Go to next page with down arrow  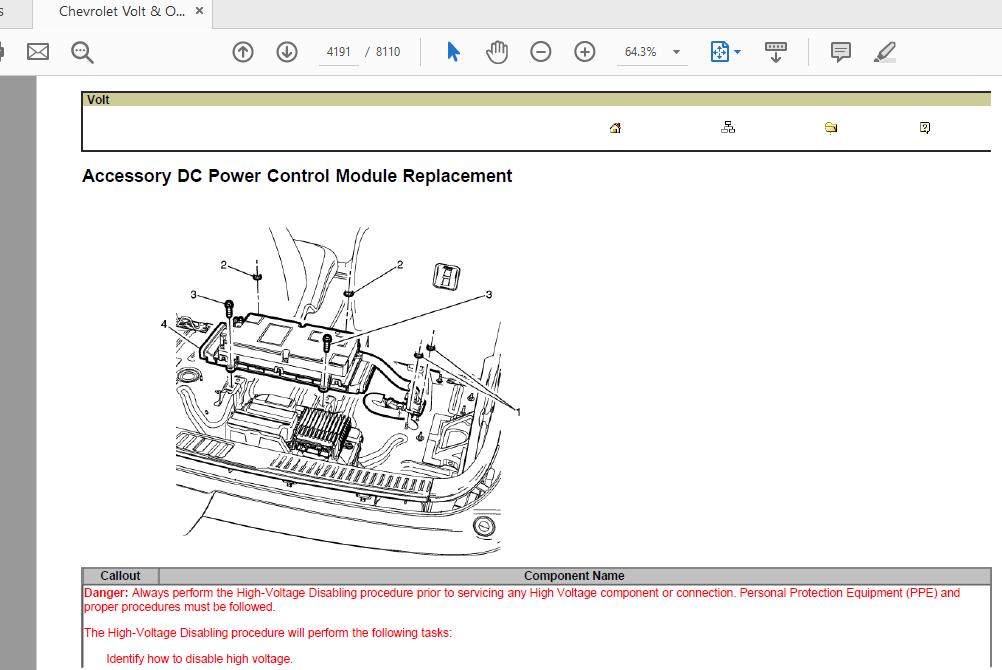coord(287,52)
